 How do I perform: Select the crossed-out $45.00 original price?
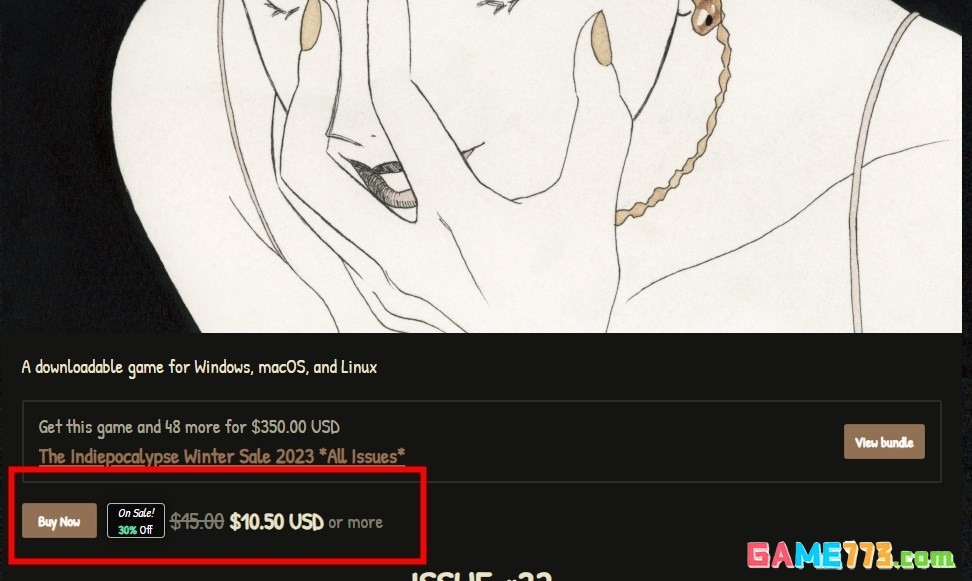197,521
